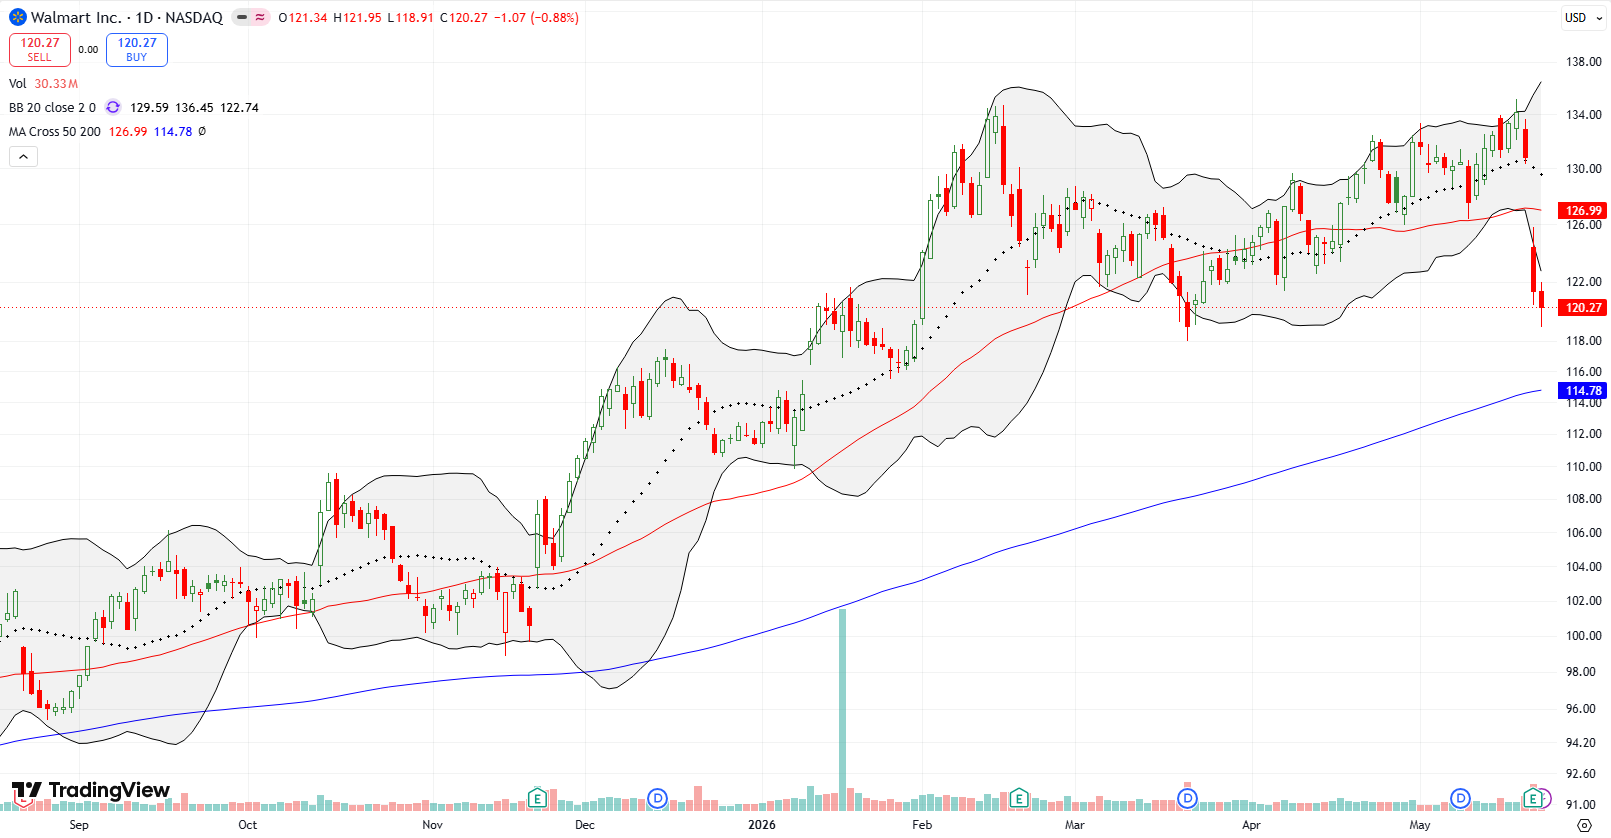Viewport: 1611px width, 838px height.
Task: Click the BB upper band value 136.45
Action: (x=194, y=108)
